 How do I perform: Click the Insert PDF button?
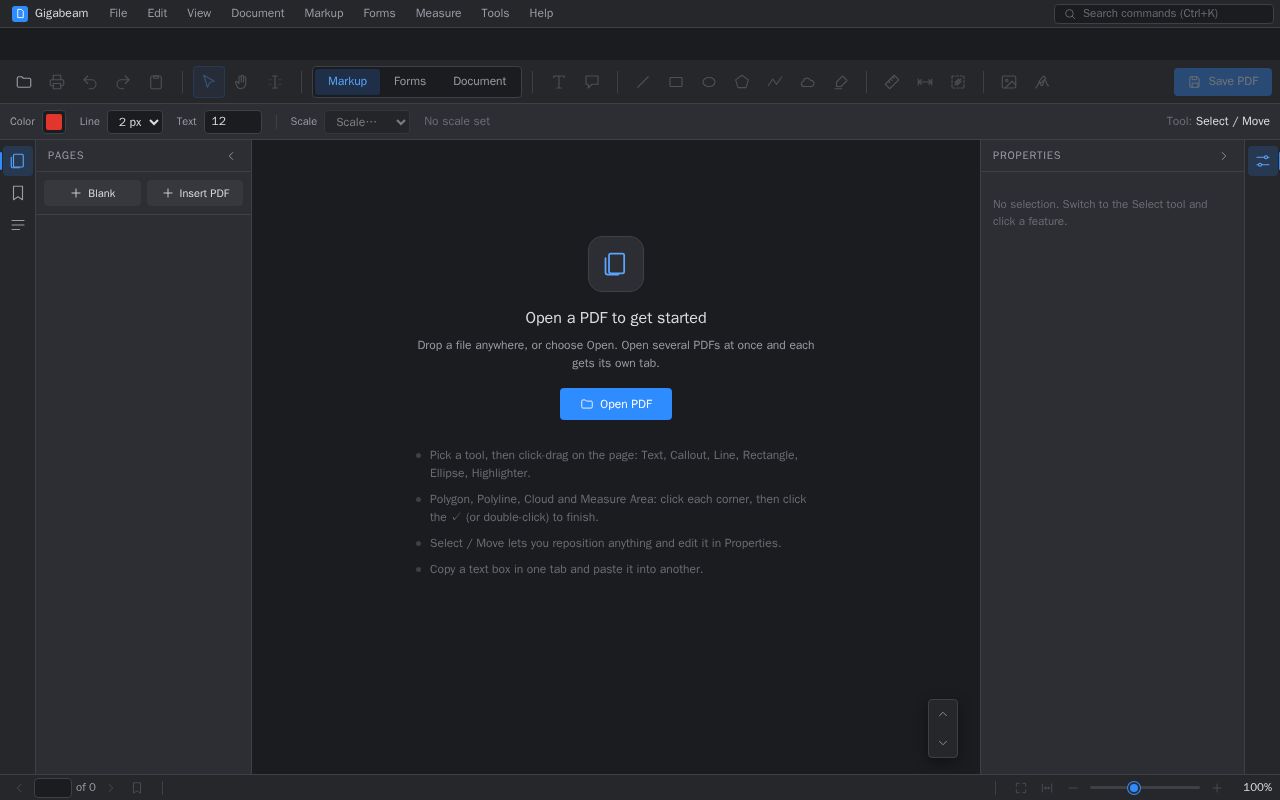[x=195, y=193]
